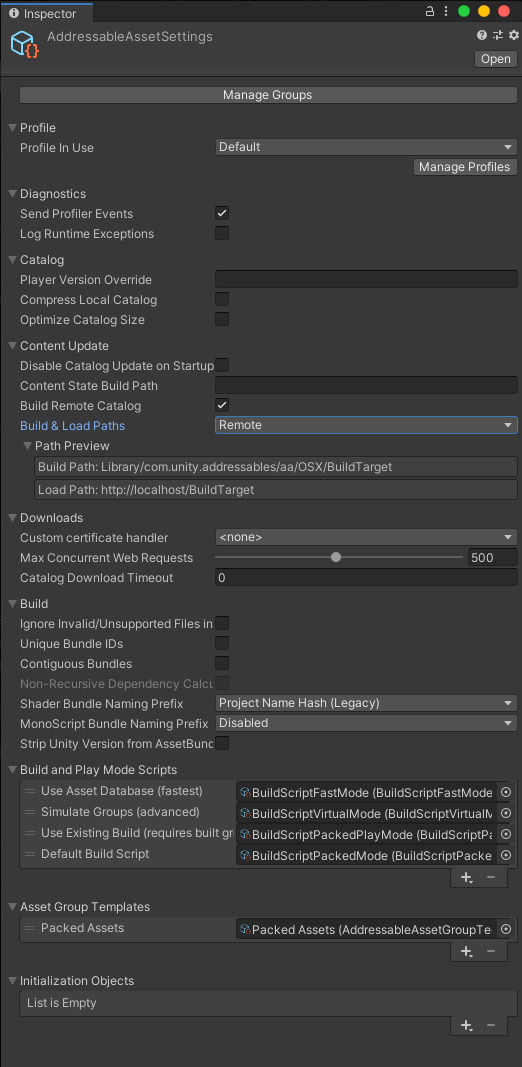Viewport: 522px width, 1067px height.
Task: Toggle Build Remote Catalog checkbox
Action: pos(222,406)
